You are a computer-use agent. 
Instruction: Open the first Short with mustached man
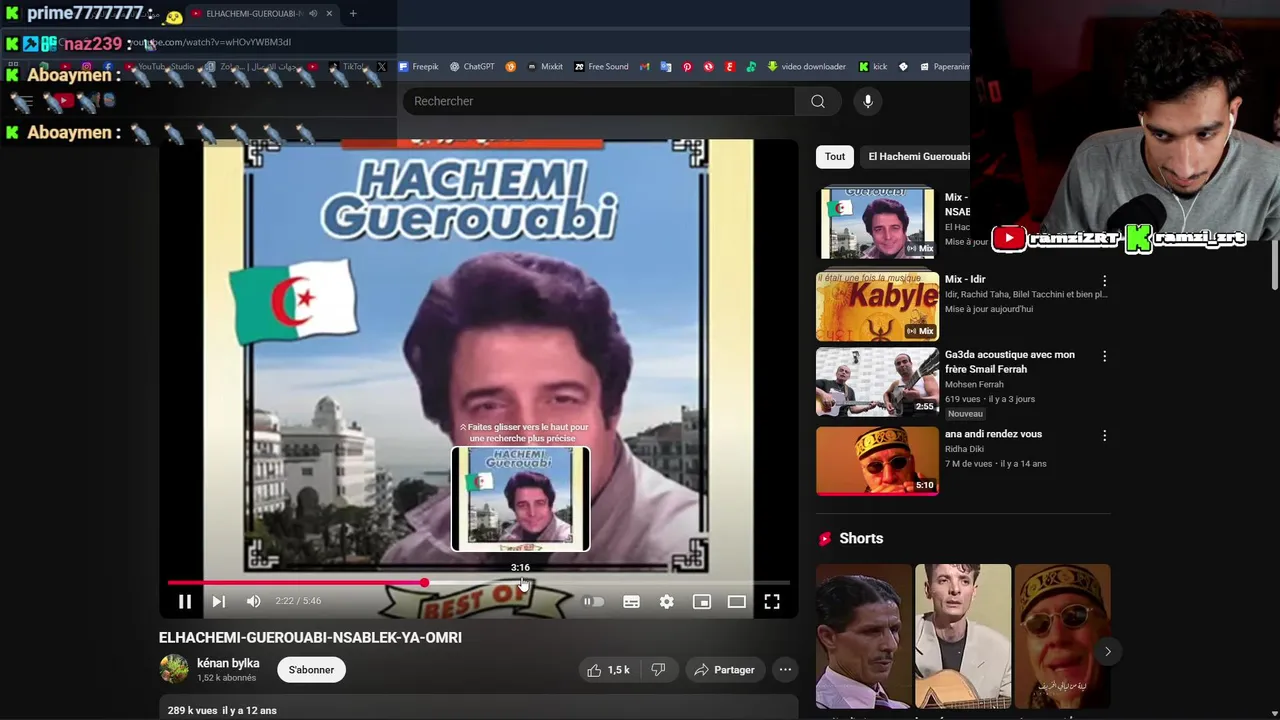[864, 636]
